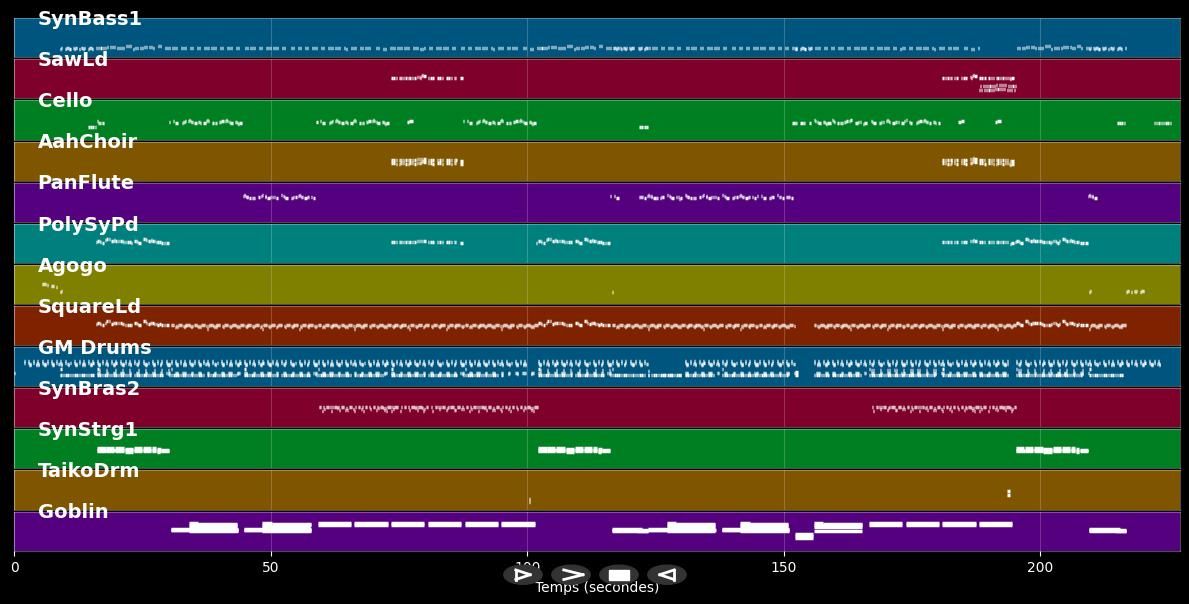Select the AahChoir track label
The image size is (1189, 604).
click(x=87, y=142)
